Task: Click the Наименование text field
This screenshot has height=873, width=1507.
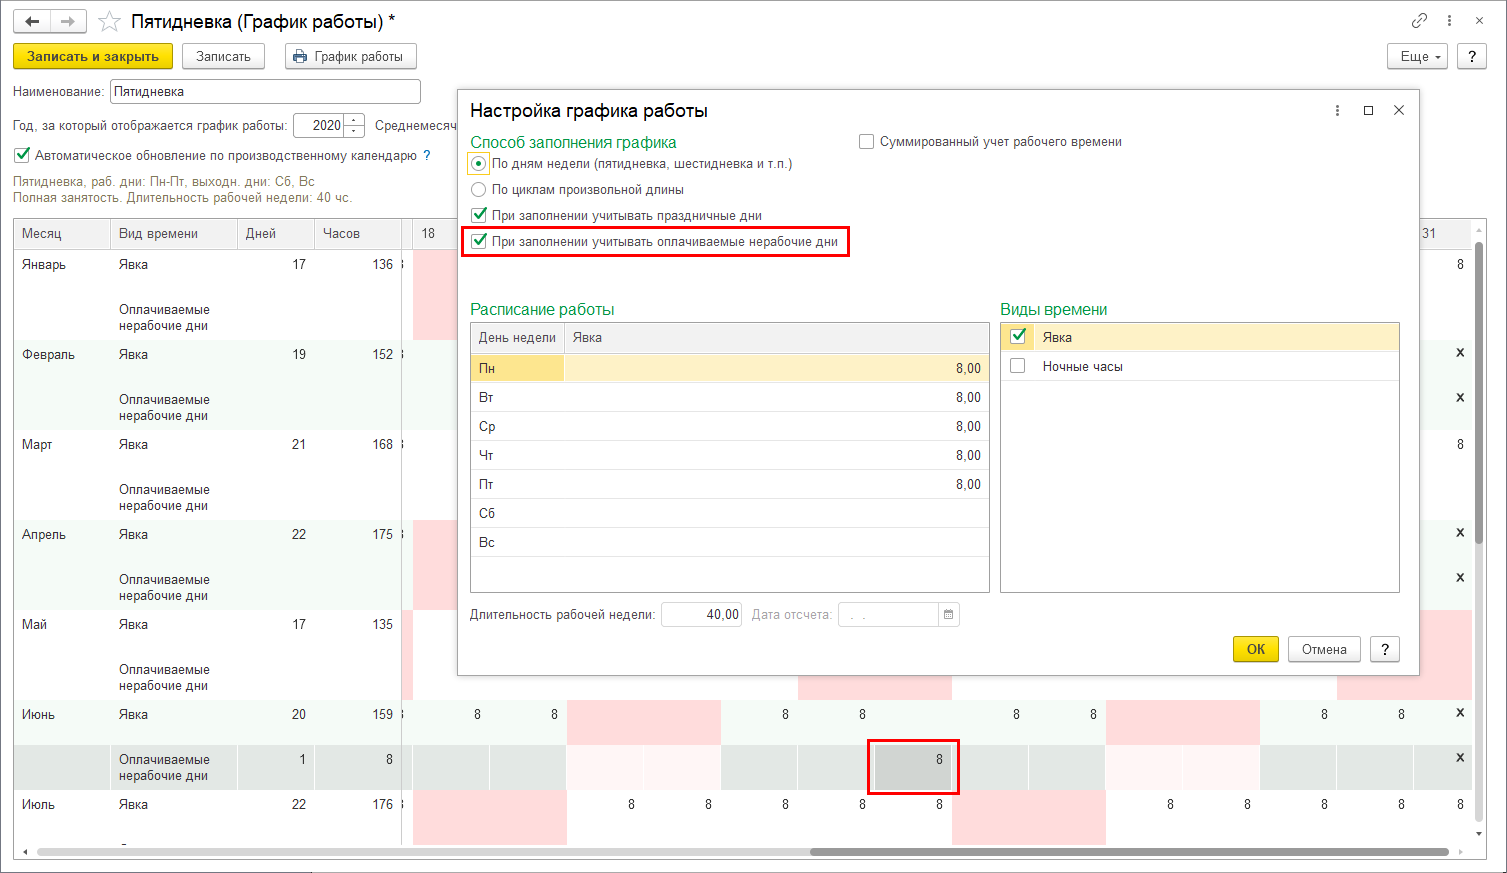Action: [x=265, y=91]
